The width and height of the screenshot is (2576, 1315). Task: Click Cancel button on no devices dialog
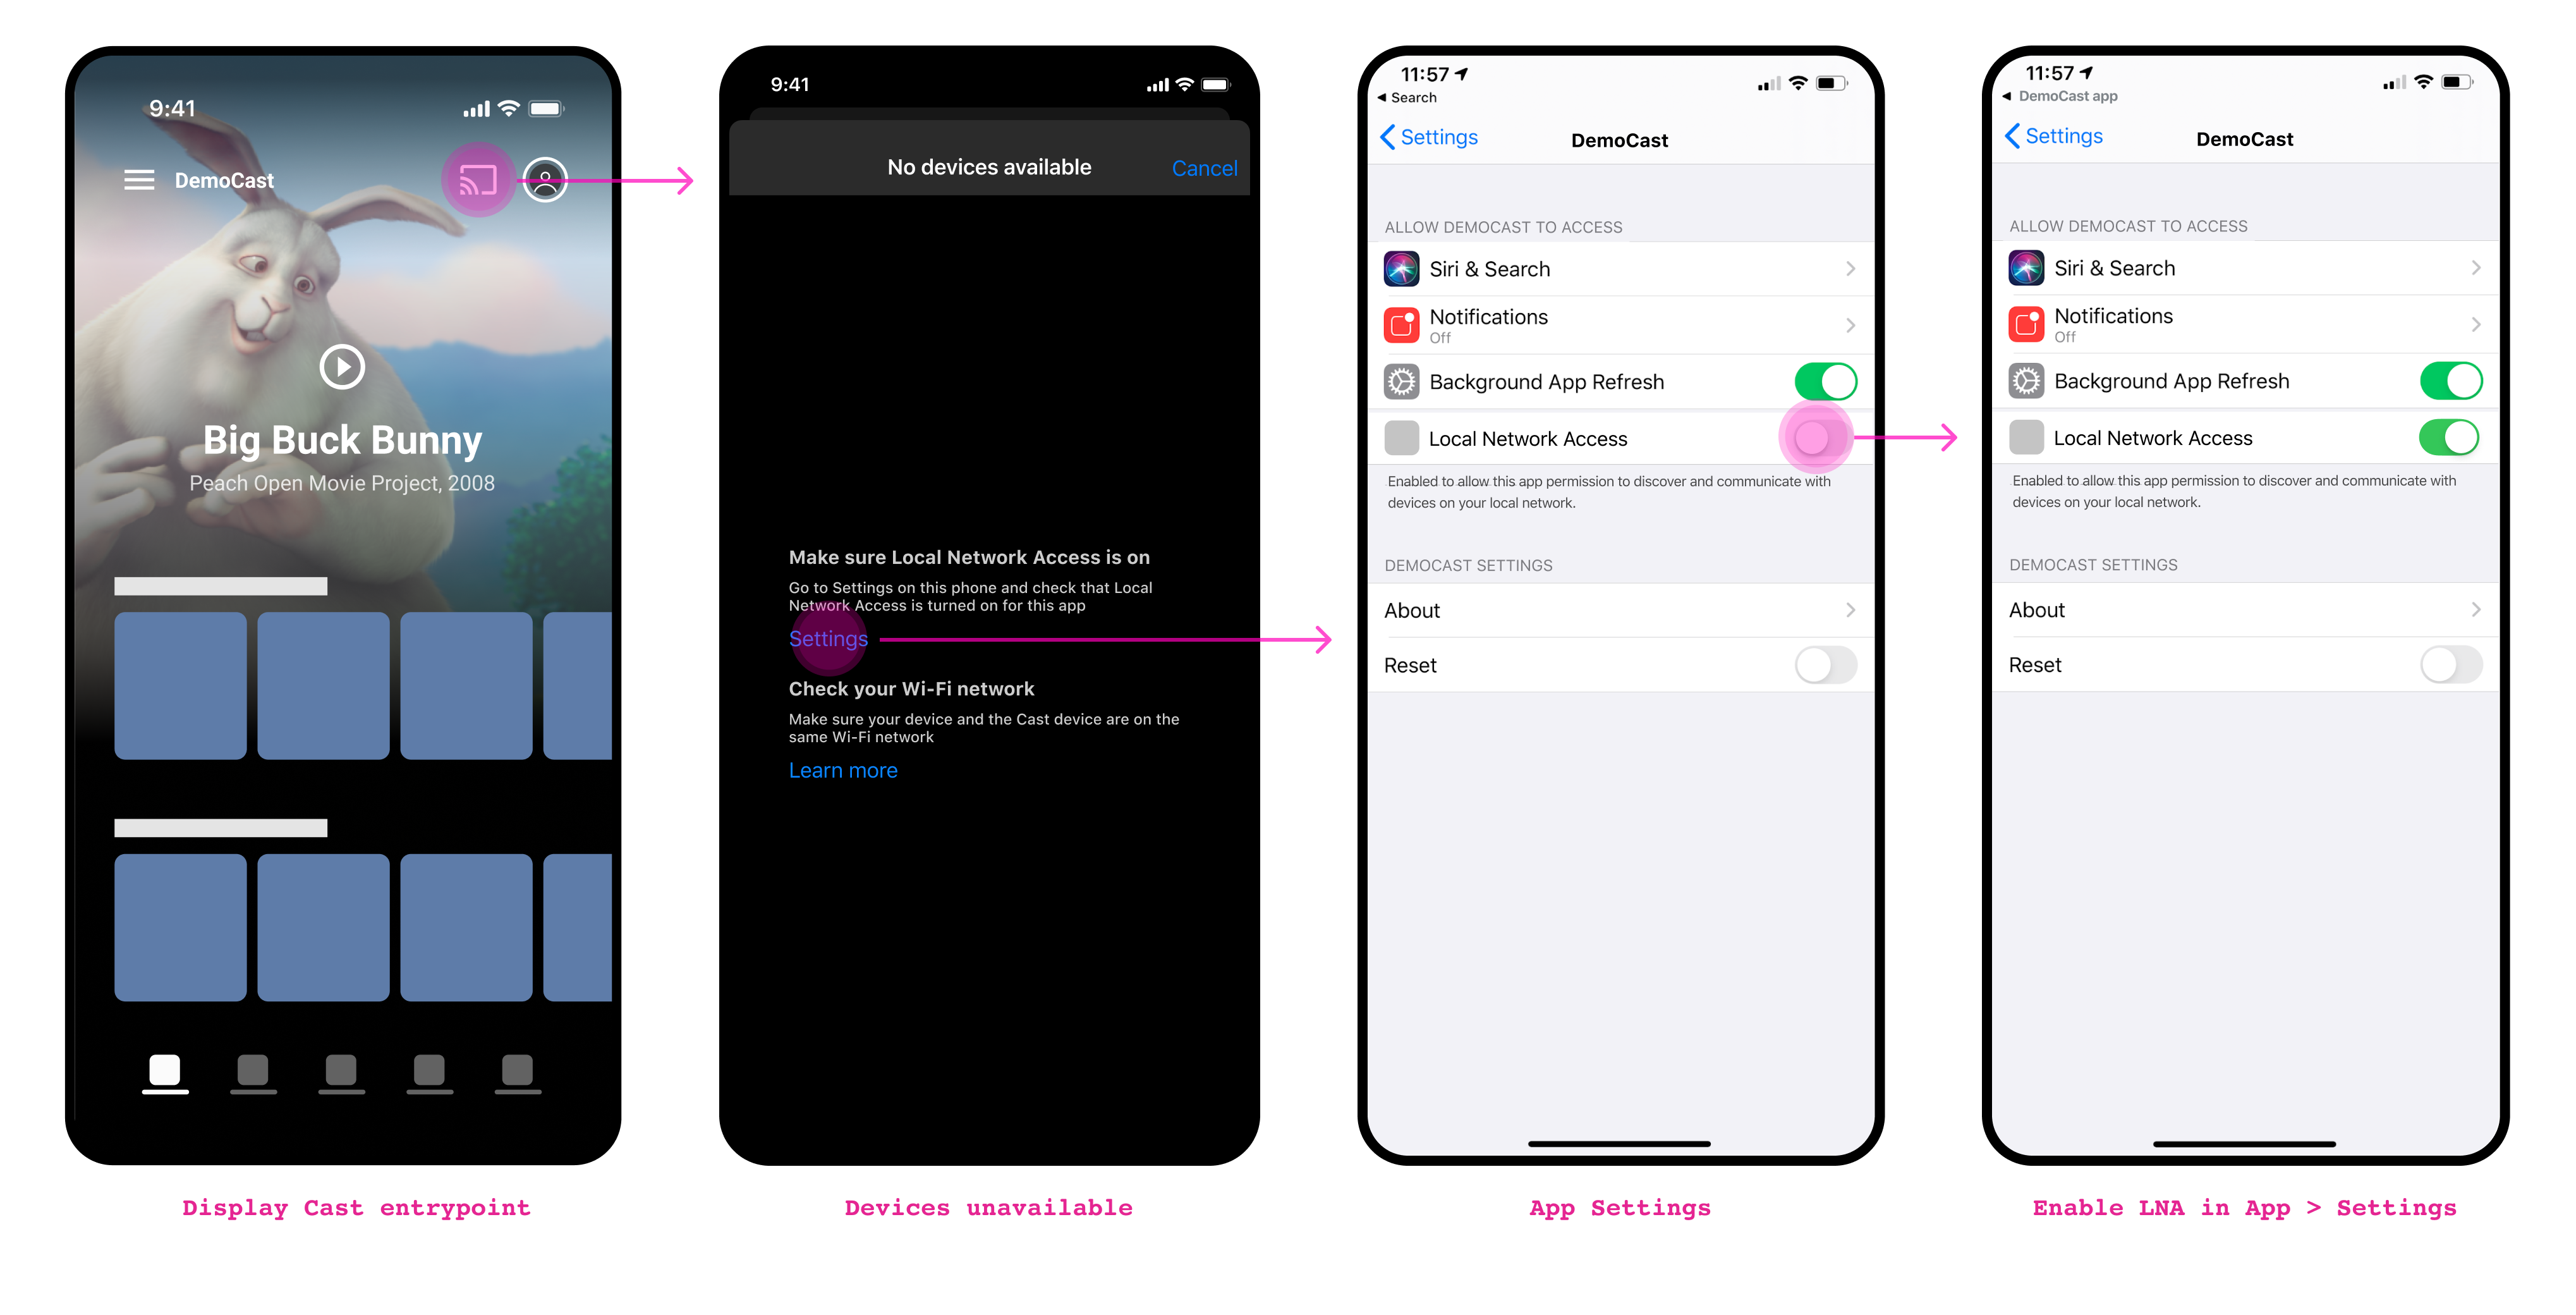coord(1206,168)
